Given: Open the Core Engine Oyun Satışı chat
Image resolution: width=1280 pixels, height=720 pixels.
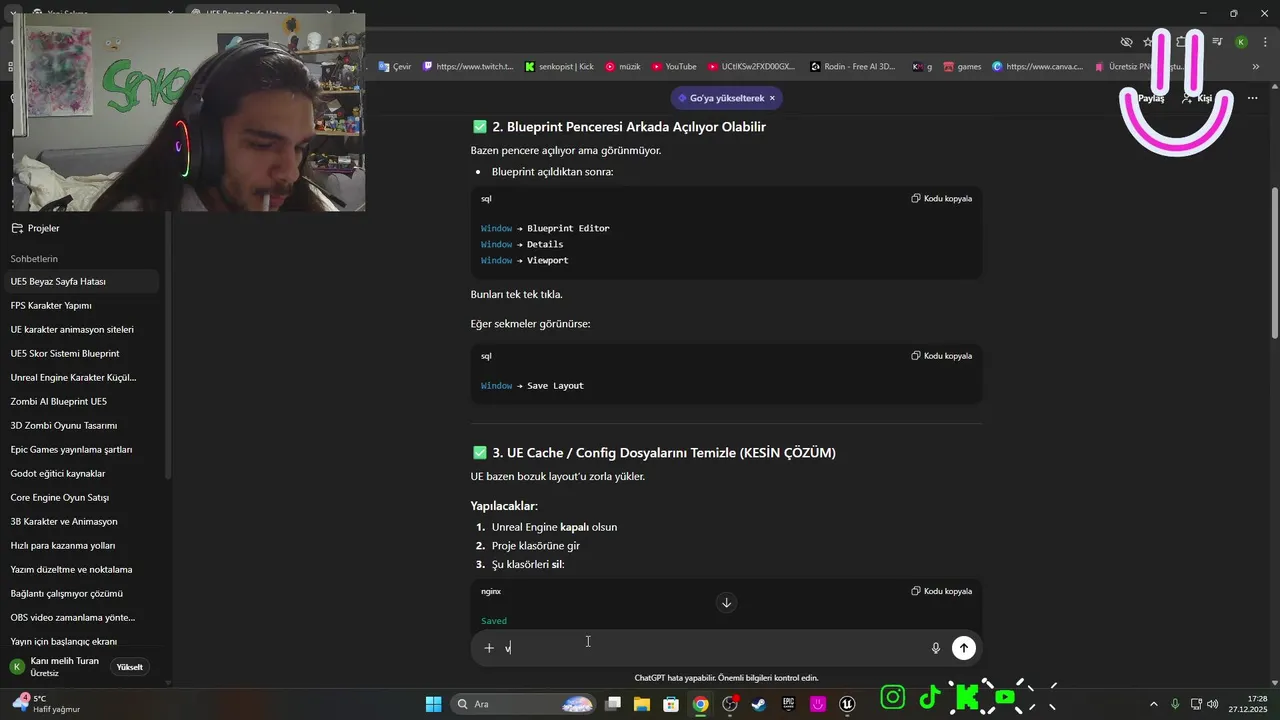Looking at the screenshot, I should pyautogui.click(x=80, y=498).
